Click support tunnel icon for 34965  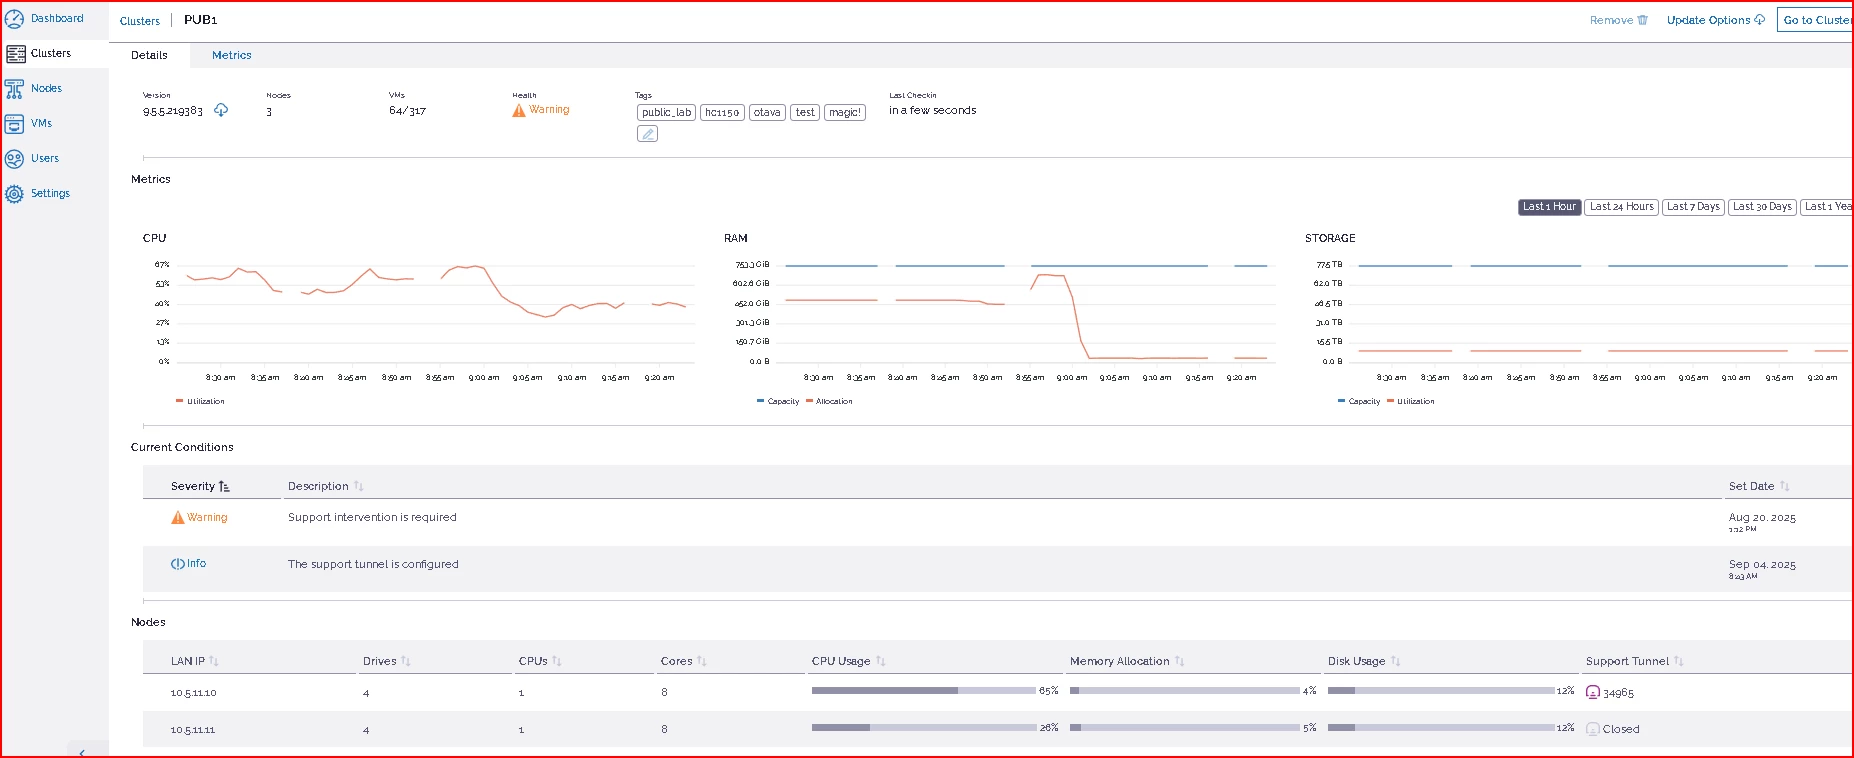[1593, 692]
